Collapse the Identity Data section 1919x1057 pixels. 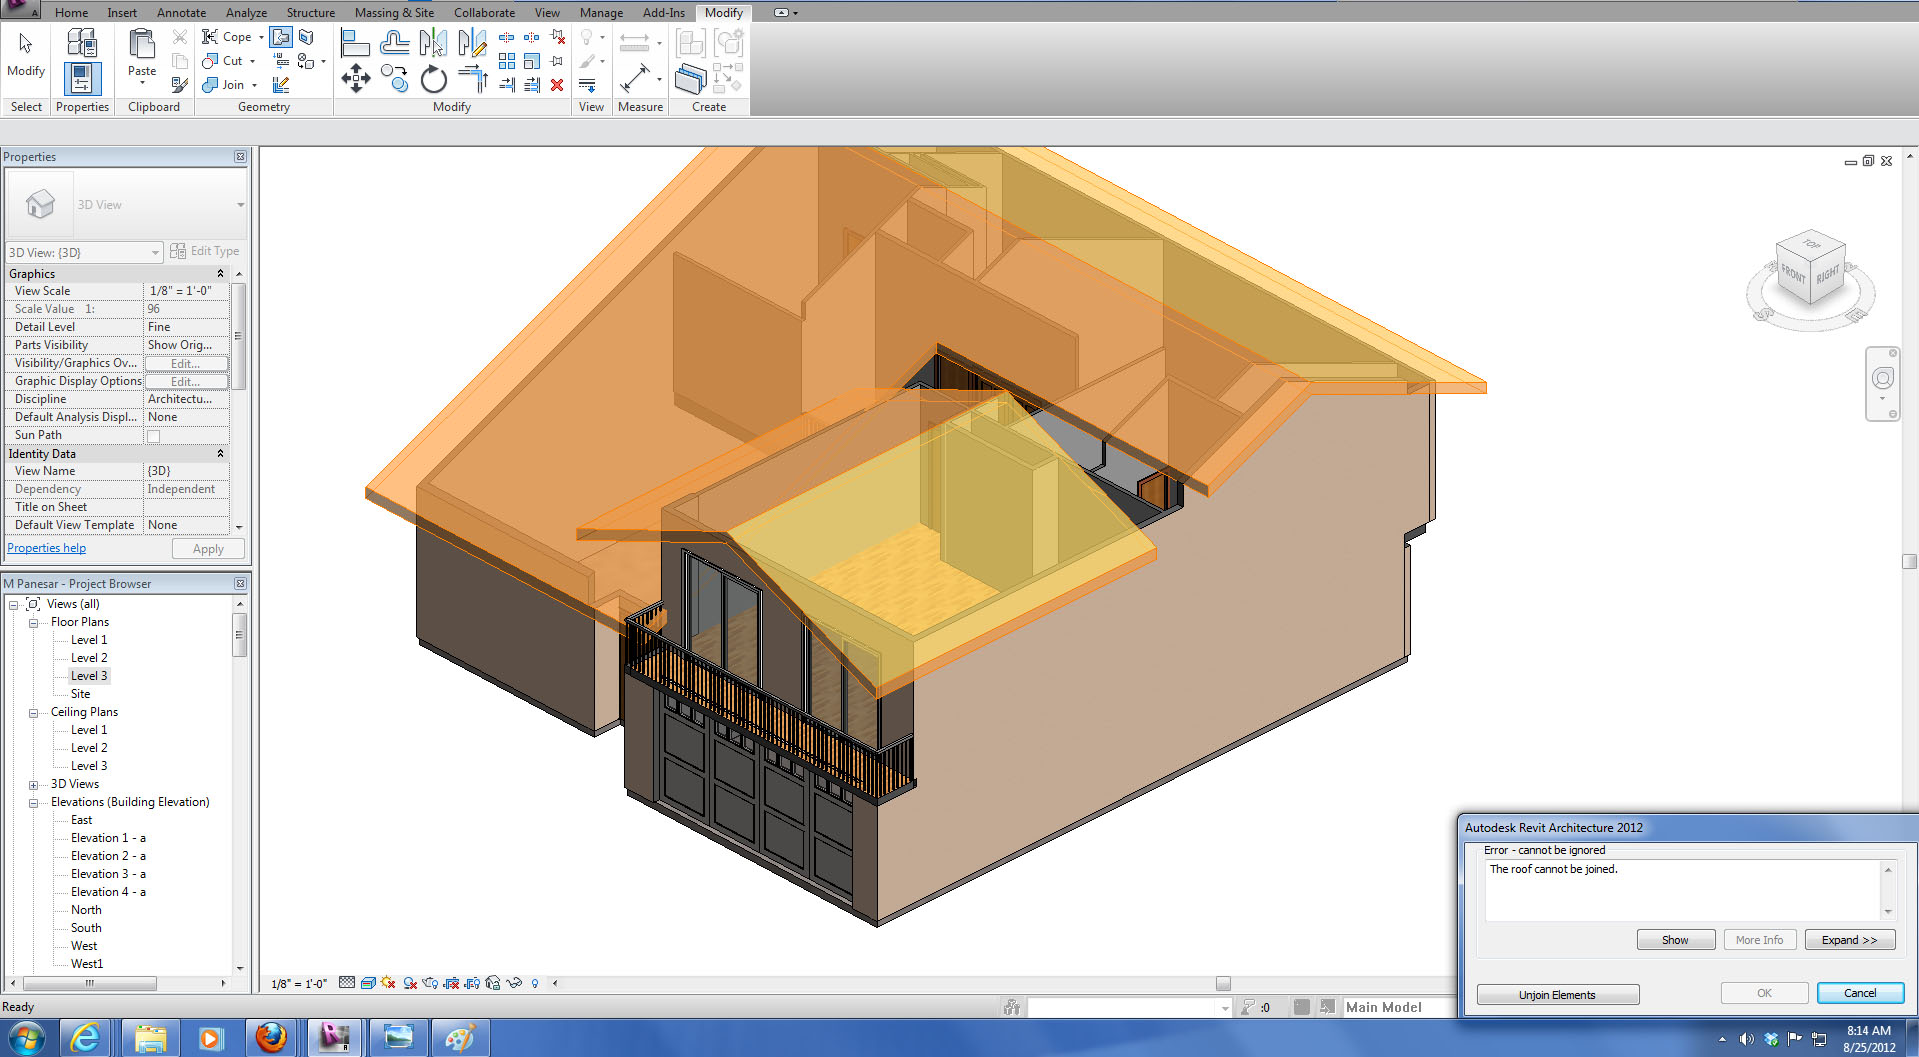220,454
